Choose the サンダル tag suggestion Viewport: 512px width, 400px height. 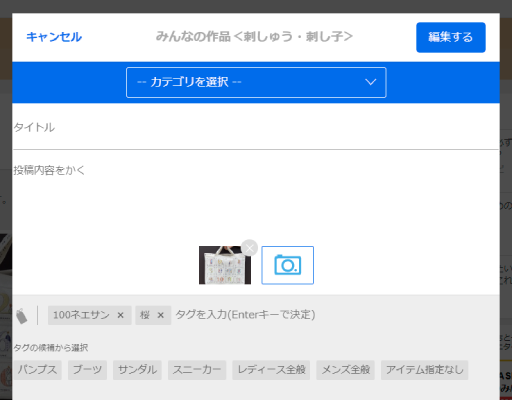click(137, 370)
